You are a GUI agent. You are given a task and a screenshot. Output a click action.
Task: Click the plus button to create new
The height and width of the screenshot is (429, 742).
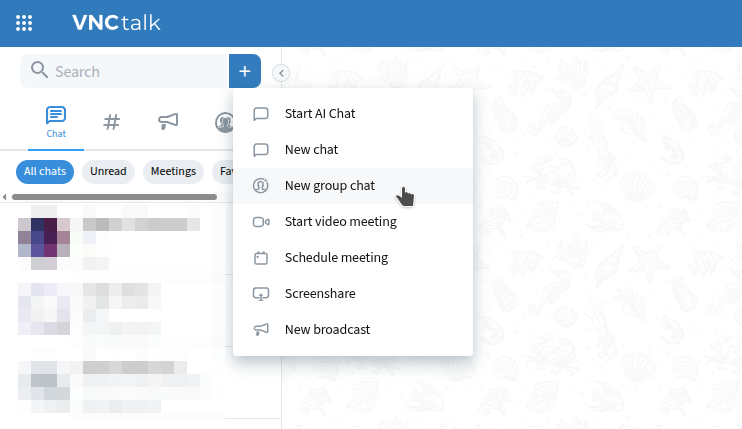245,71
